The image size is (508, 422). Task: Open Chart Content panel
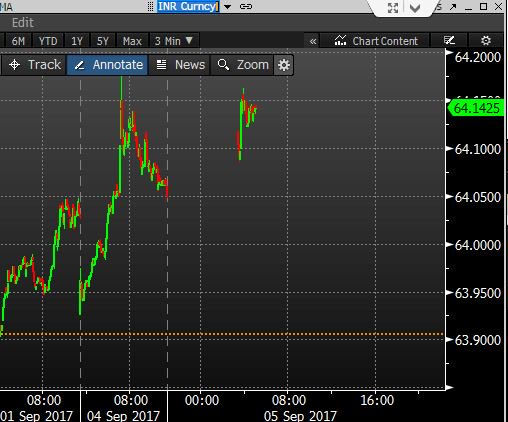click(376, 41)
